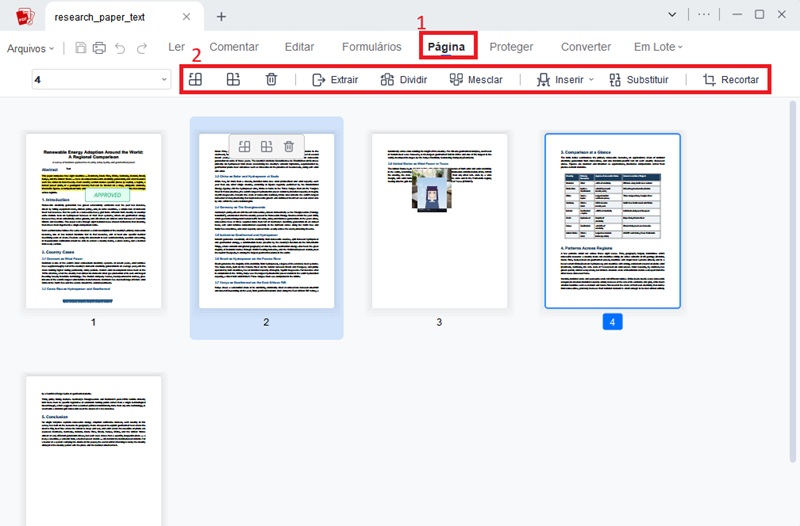Open a new tab with plus button

click(221, 17)
